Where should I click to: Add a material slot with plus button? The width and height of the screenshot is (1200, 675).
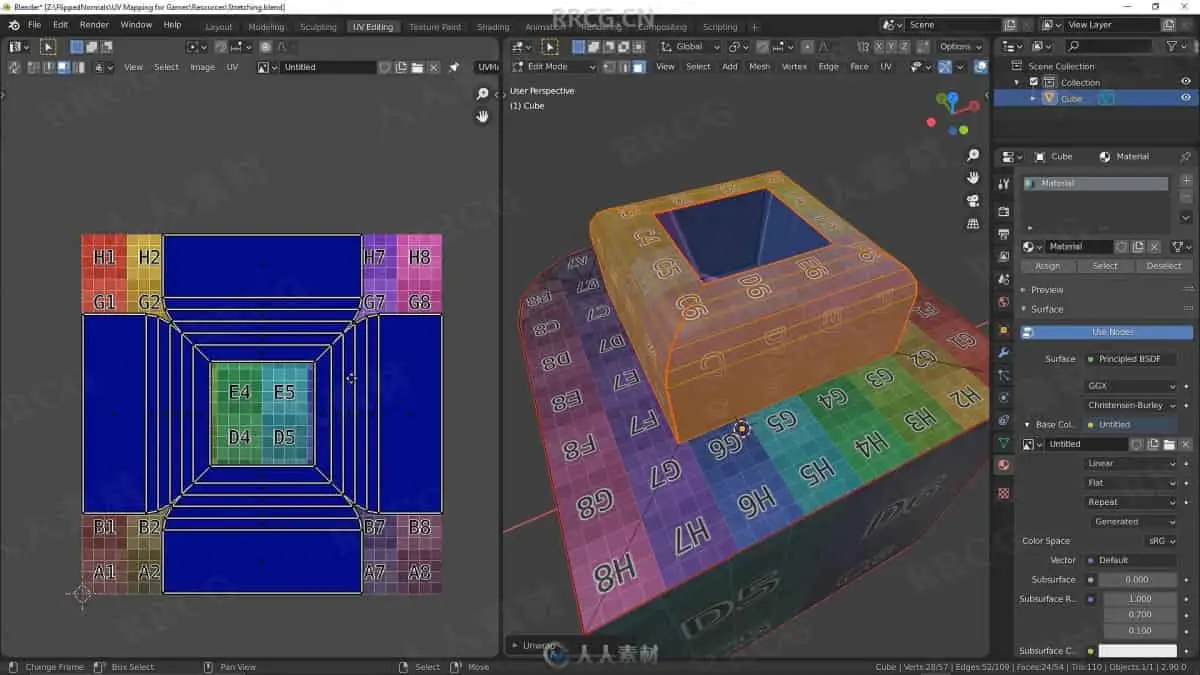coord(1186,180)
